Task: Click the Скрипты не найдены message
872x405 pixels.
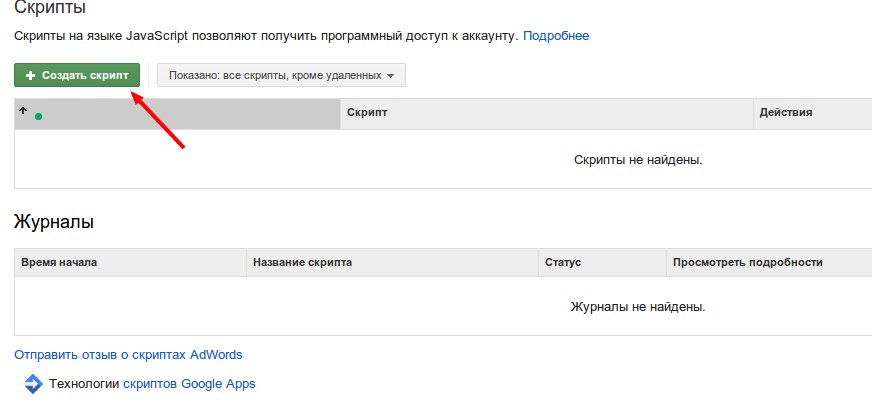Action: pos(638,160)
